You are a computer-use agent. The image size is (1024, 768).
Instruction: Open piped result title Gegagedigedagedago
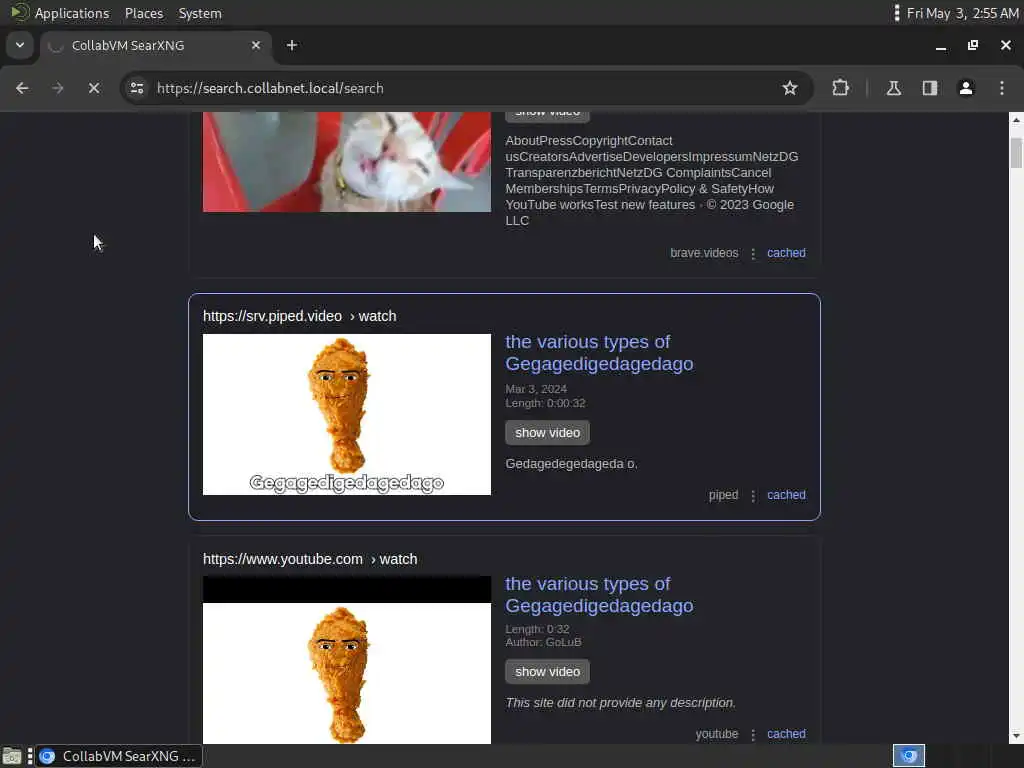[x=599, y=353]
